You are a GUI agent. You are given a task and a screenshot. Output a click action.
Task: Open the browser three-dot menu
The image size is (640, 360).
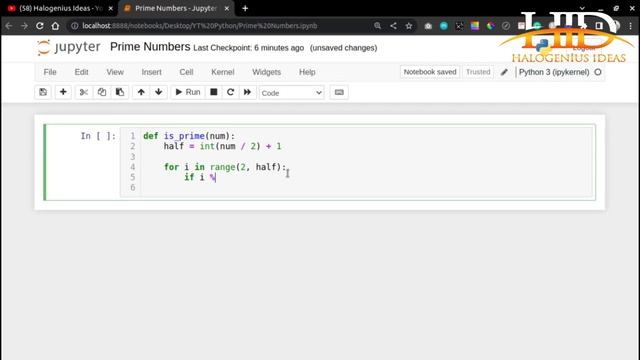coord(631,26)
